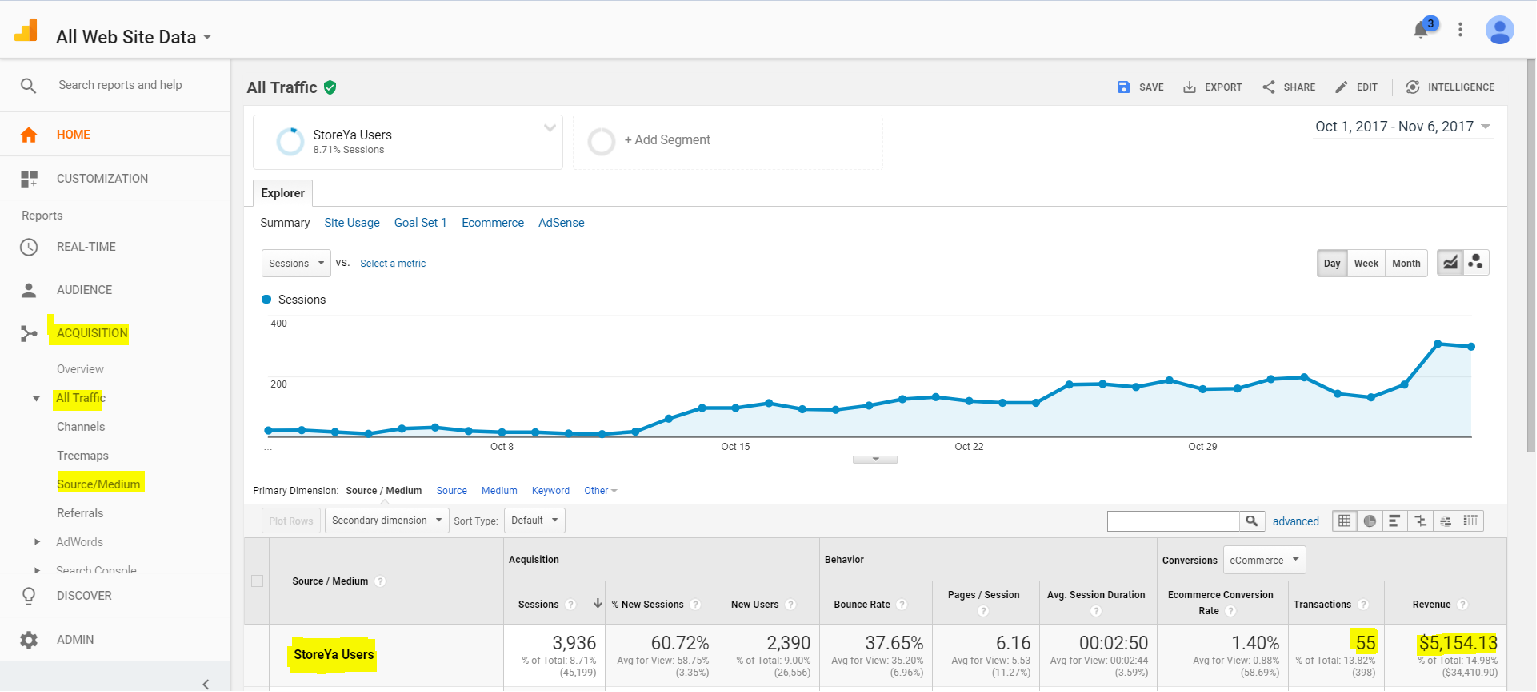Image resolution: width=1537 pixels, height=692 pixels.
Task: Click the advanced filter link
Action: click(x=1295, y=521)
